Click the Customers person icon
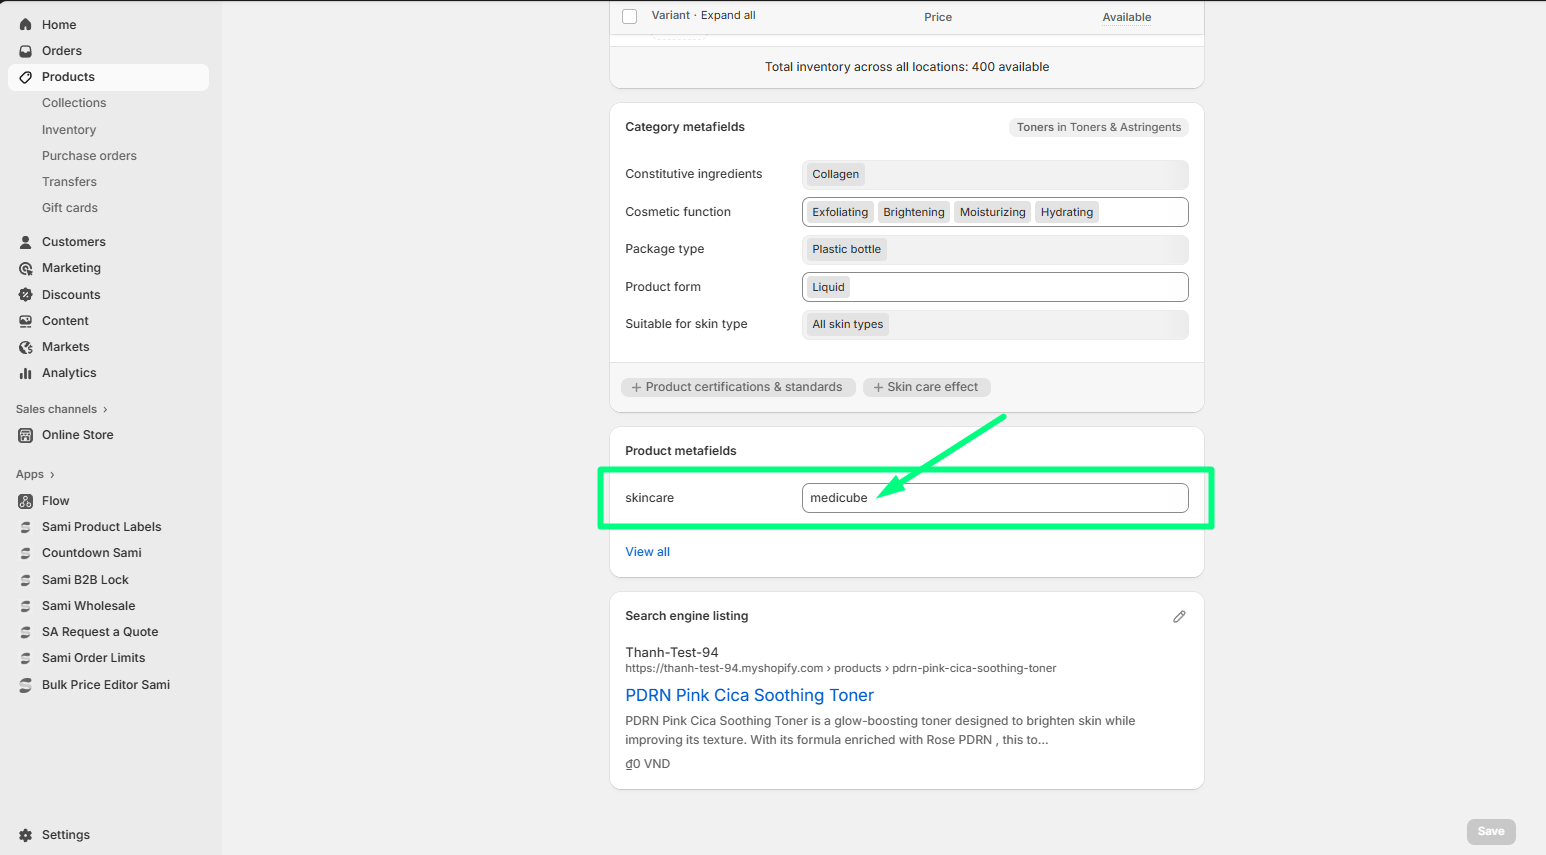Screen dimensions: 1546x855 click(26, 242)
